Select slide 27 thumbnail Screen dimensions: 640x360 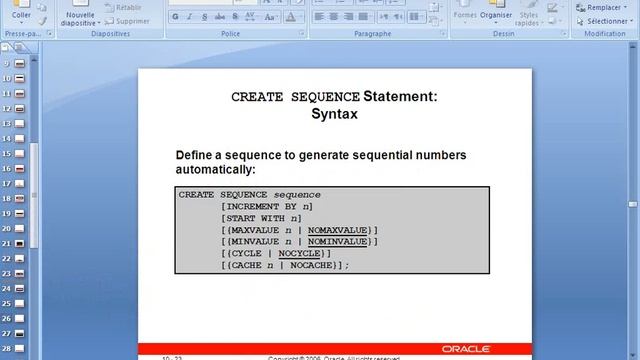click(20, 333)
